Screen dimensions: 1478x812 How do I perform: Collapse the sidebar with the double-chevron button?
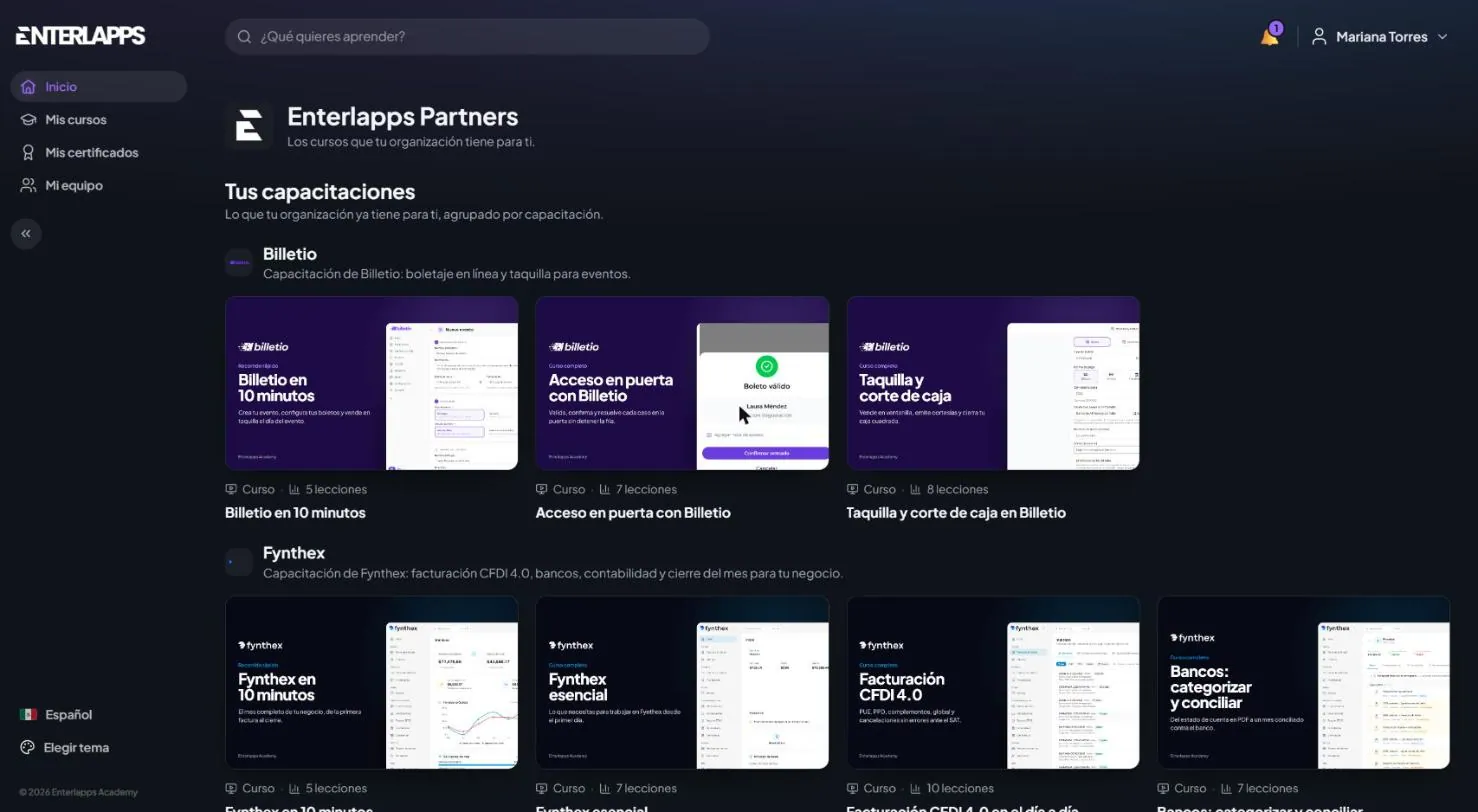coord(26,234)
